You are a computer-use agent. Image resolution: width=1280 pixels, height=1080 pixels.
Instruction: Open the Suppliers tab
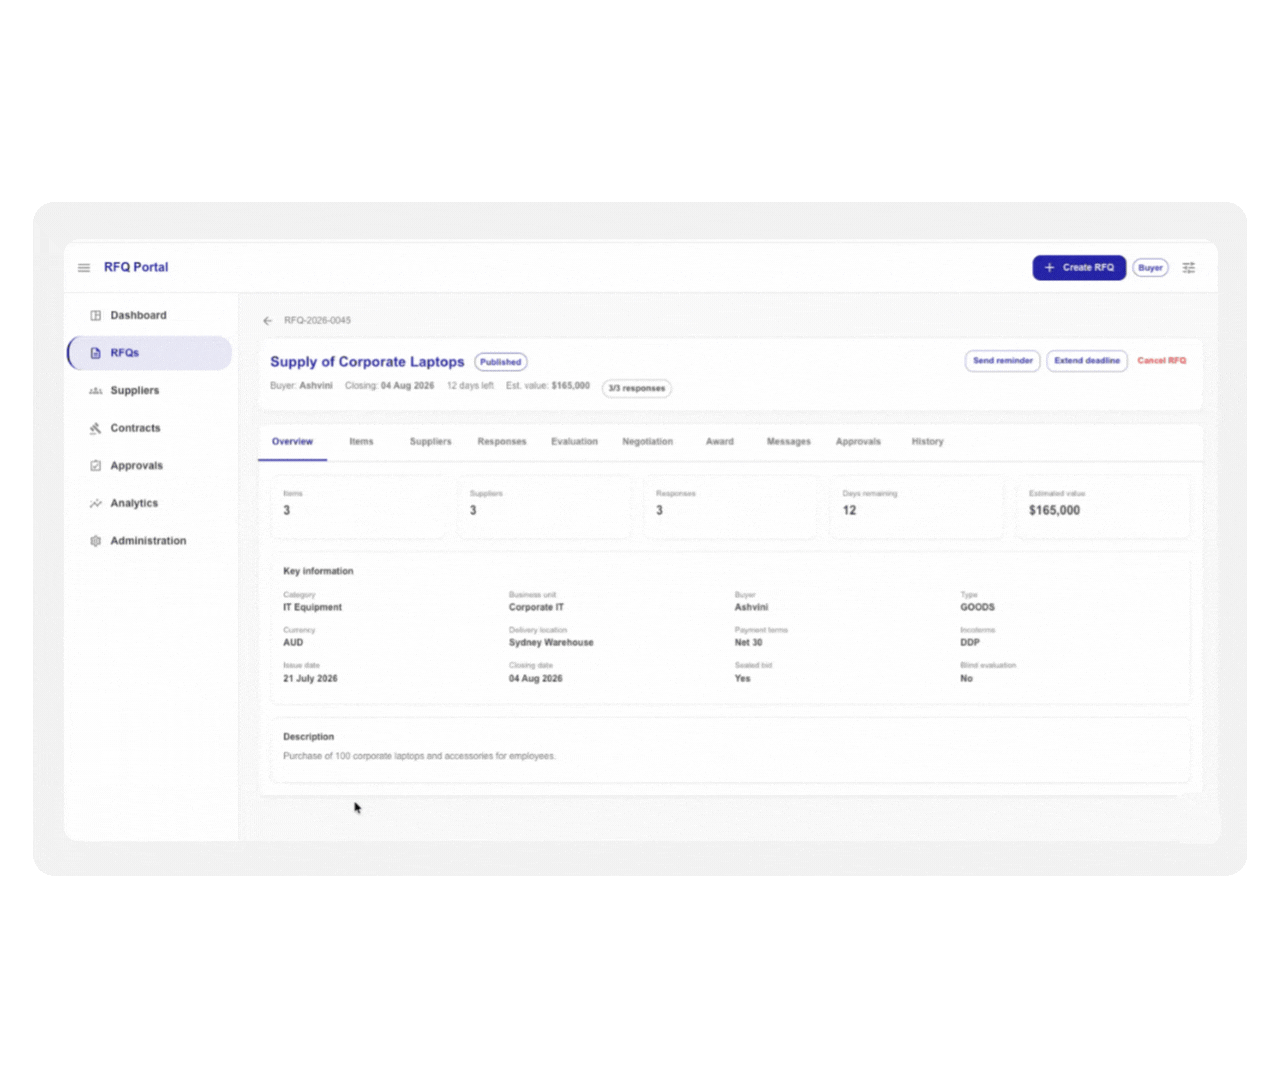tap(431, 442)
